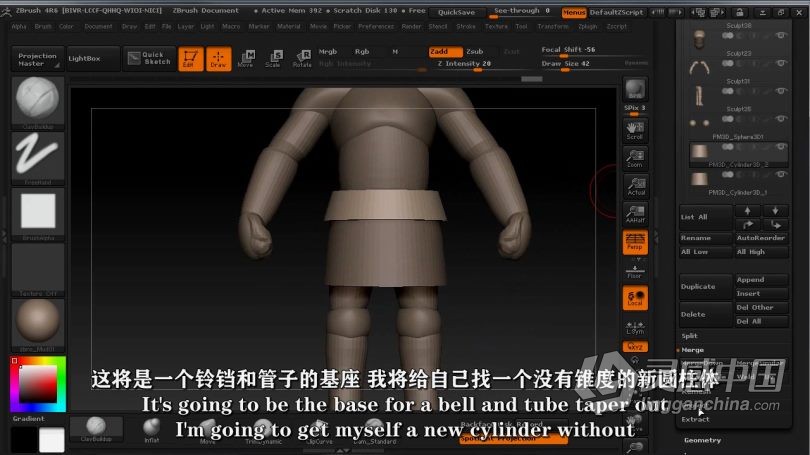Screen dimensions: 810x455
Task: Toggle Local transformations button
Action: [635, 298]
